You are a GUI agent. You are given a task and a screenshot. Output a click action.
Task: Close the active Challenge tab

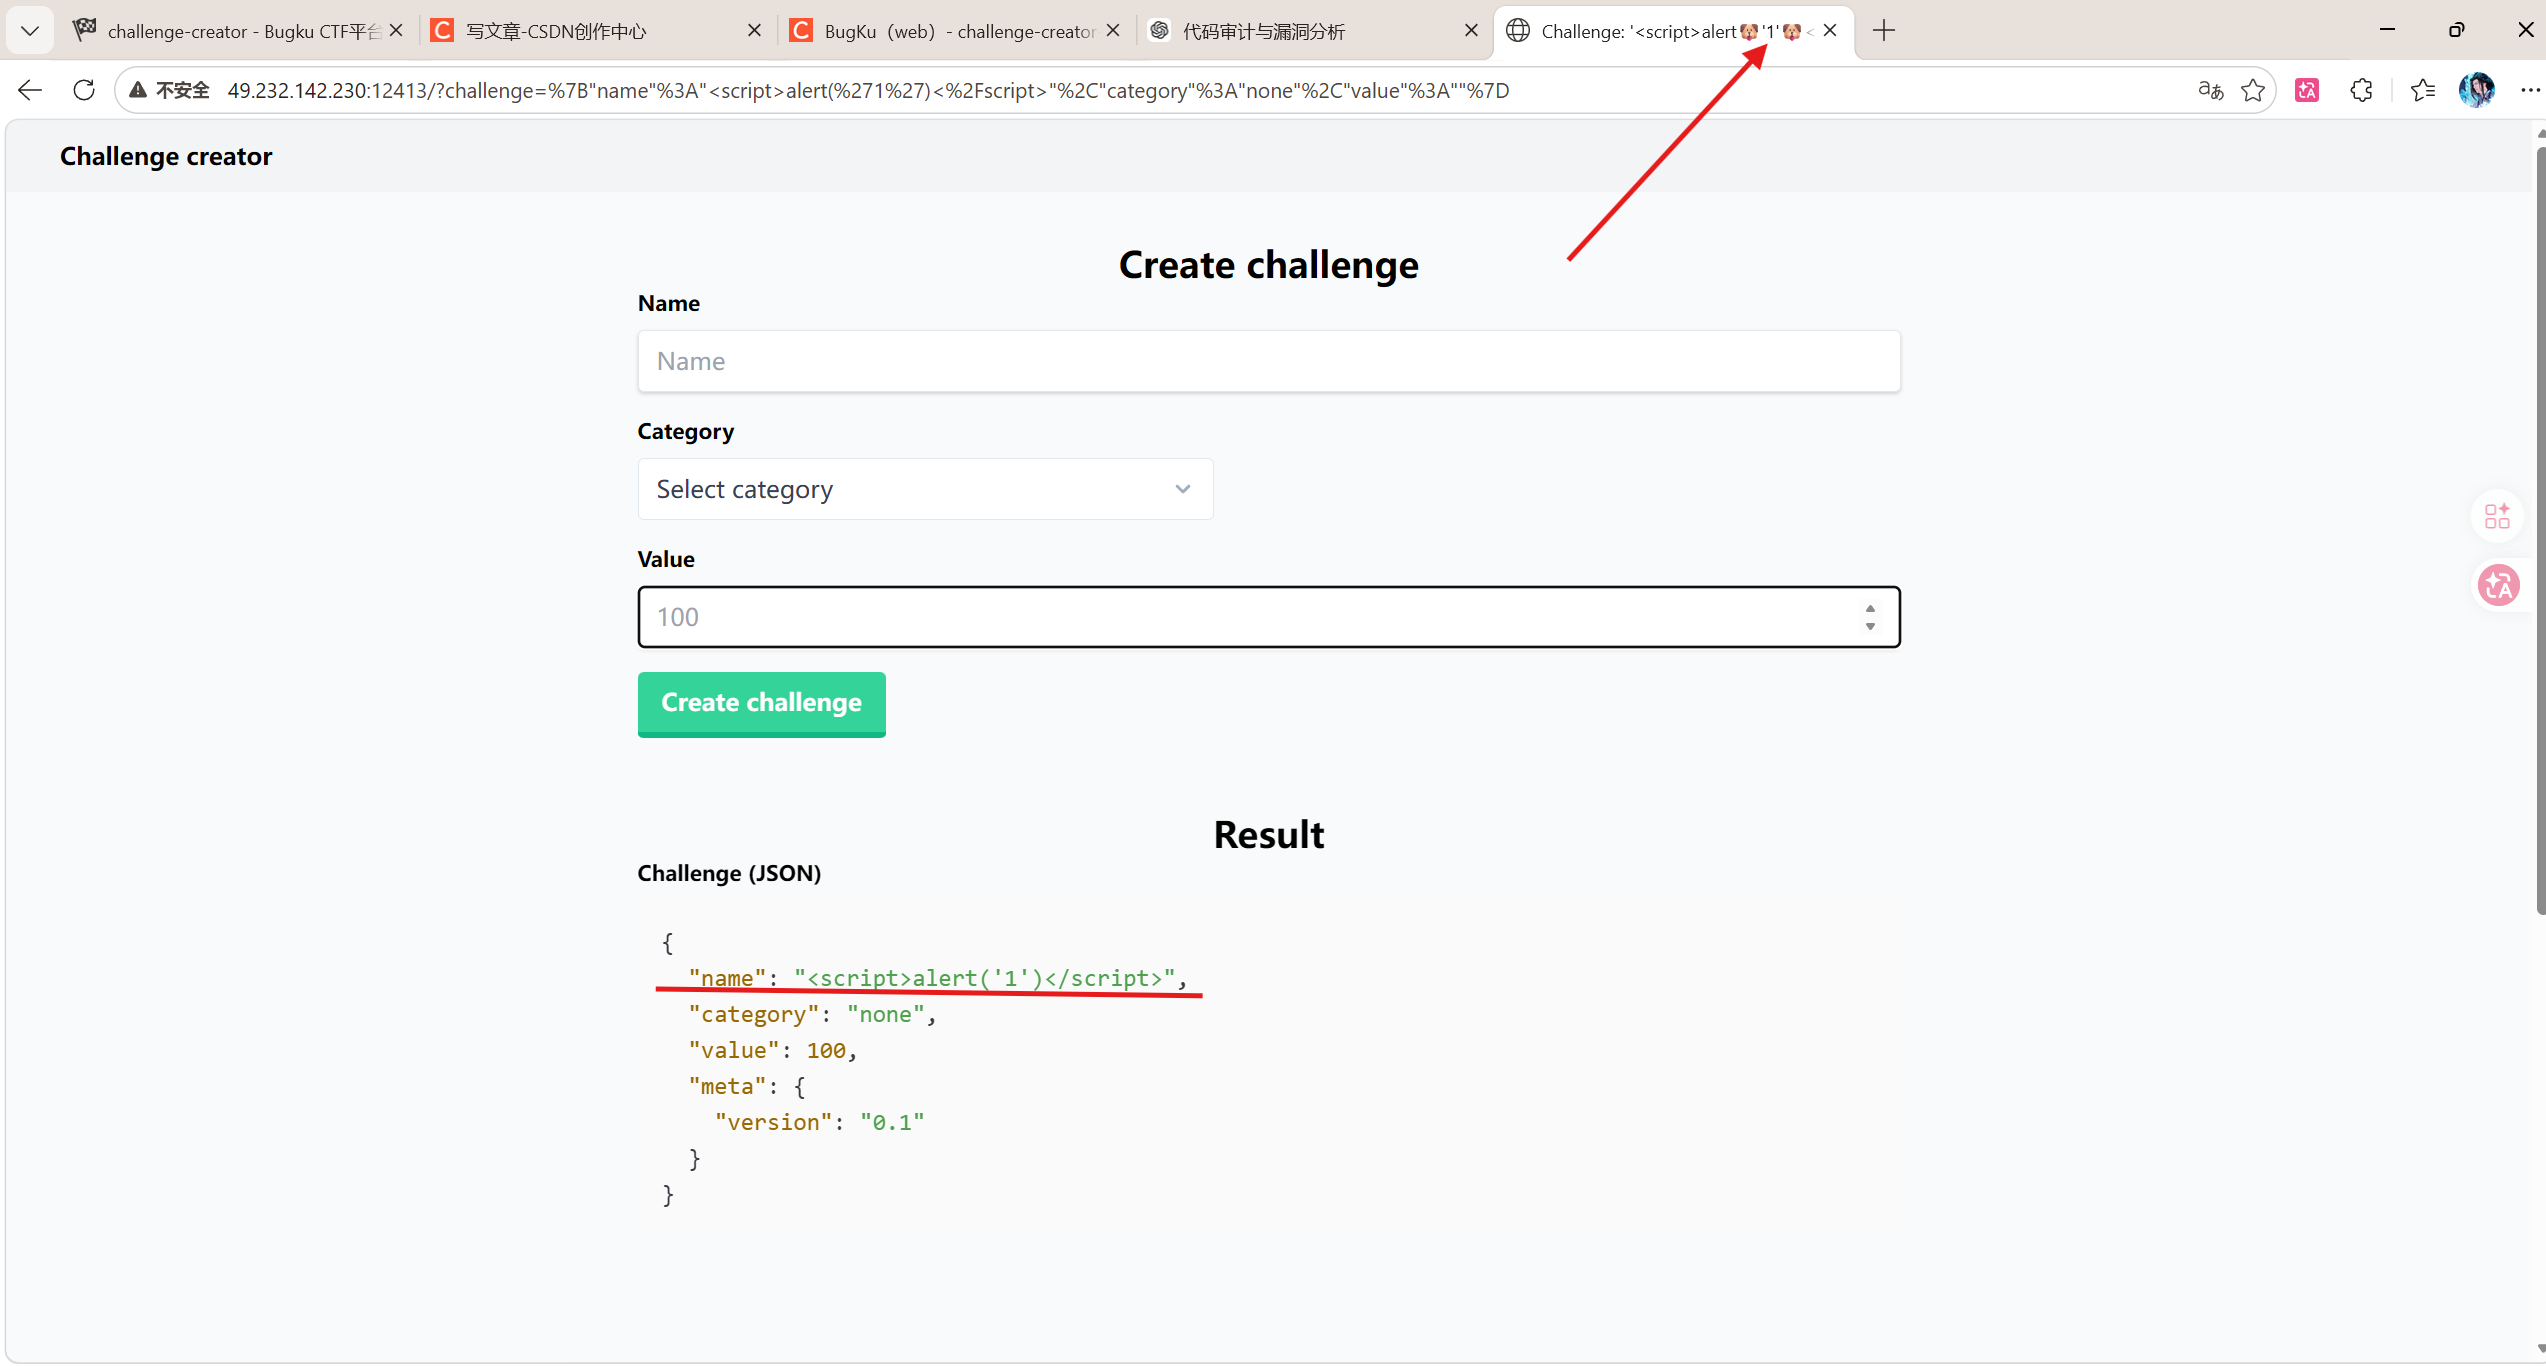pos(1830,31)
